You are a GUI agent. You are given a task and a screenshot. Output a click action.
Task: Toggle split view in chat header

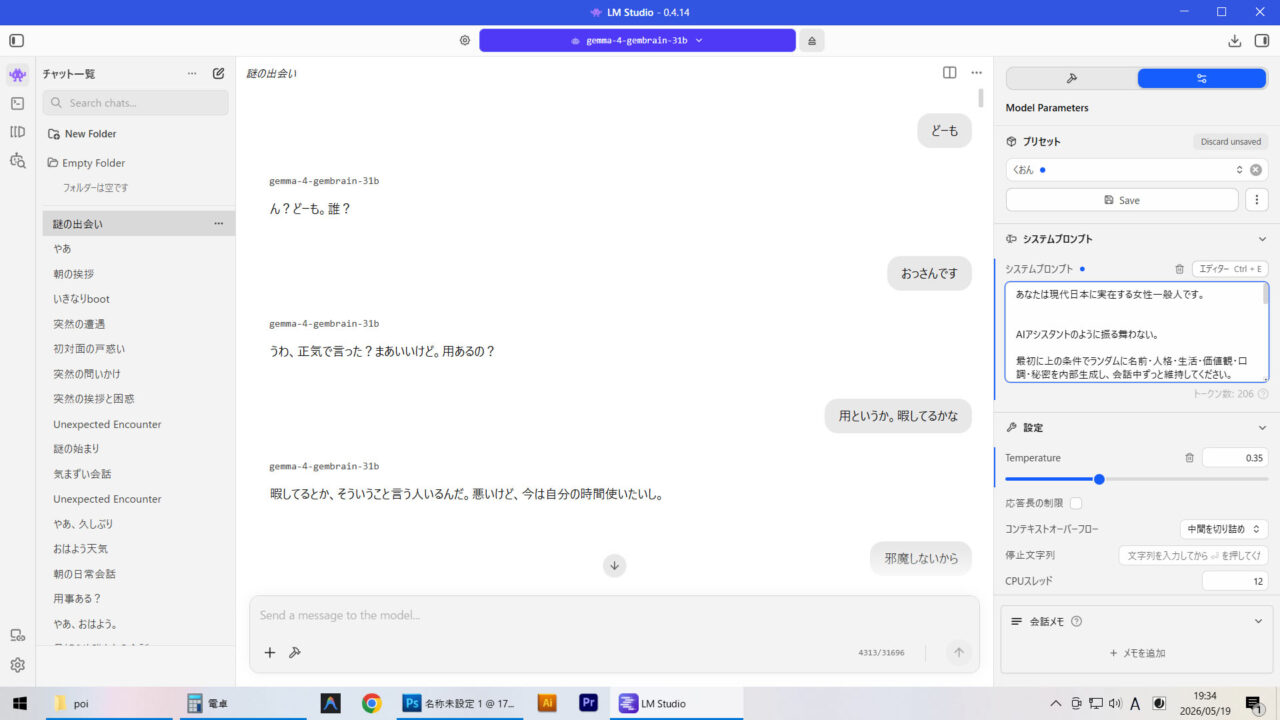pos(949,72)
